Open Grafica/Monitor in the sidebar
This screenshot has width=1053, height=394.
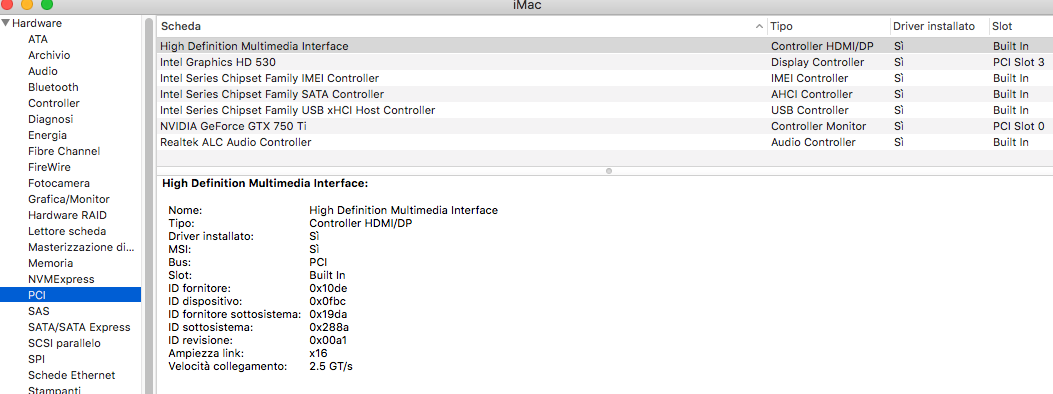point(68,199)
